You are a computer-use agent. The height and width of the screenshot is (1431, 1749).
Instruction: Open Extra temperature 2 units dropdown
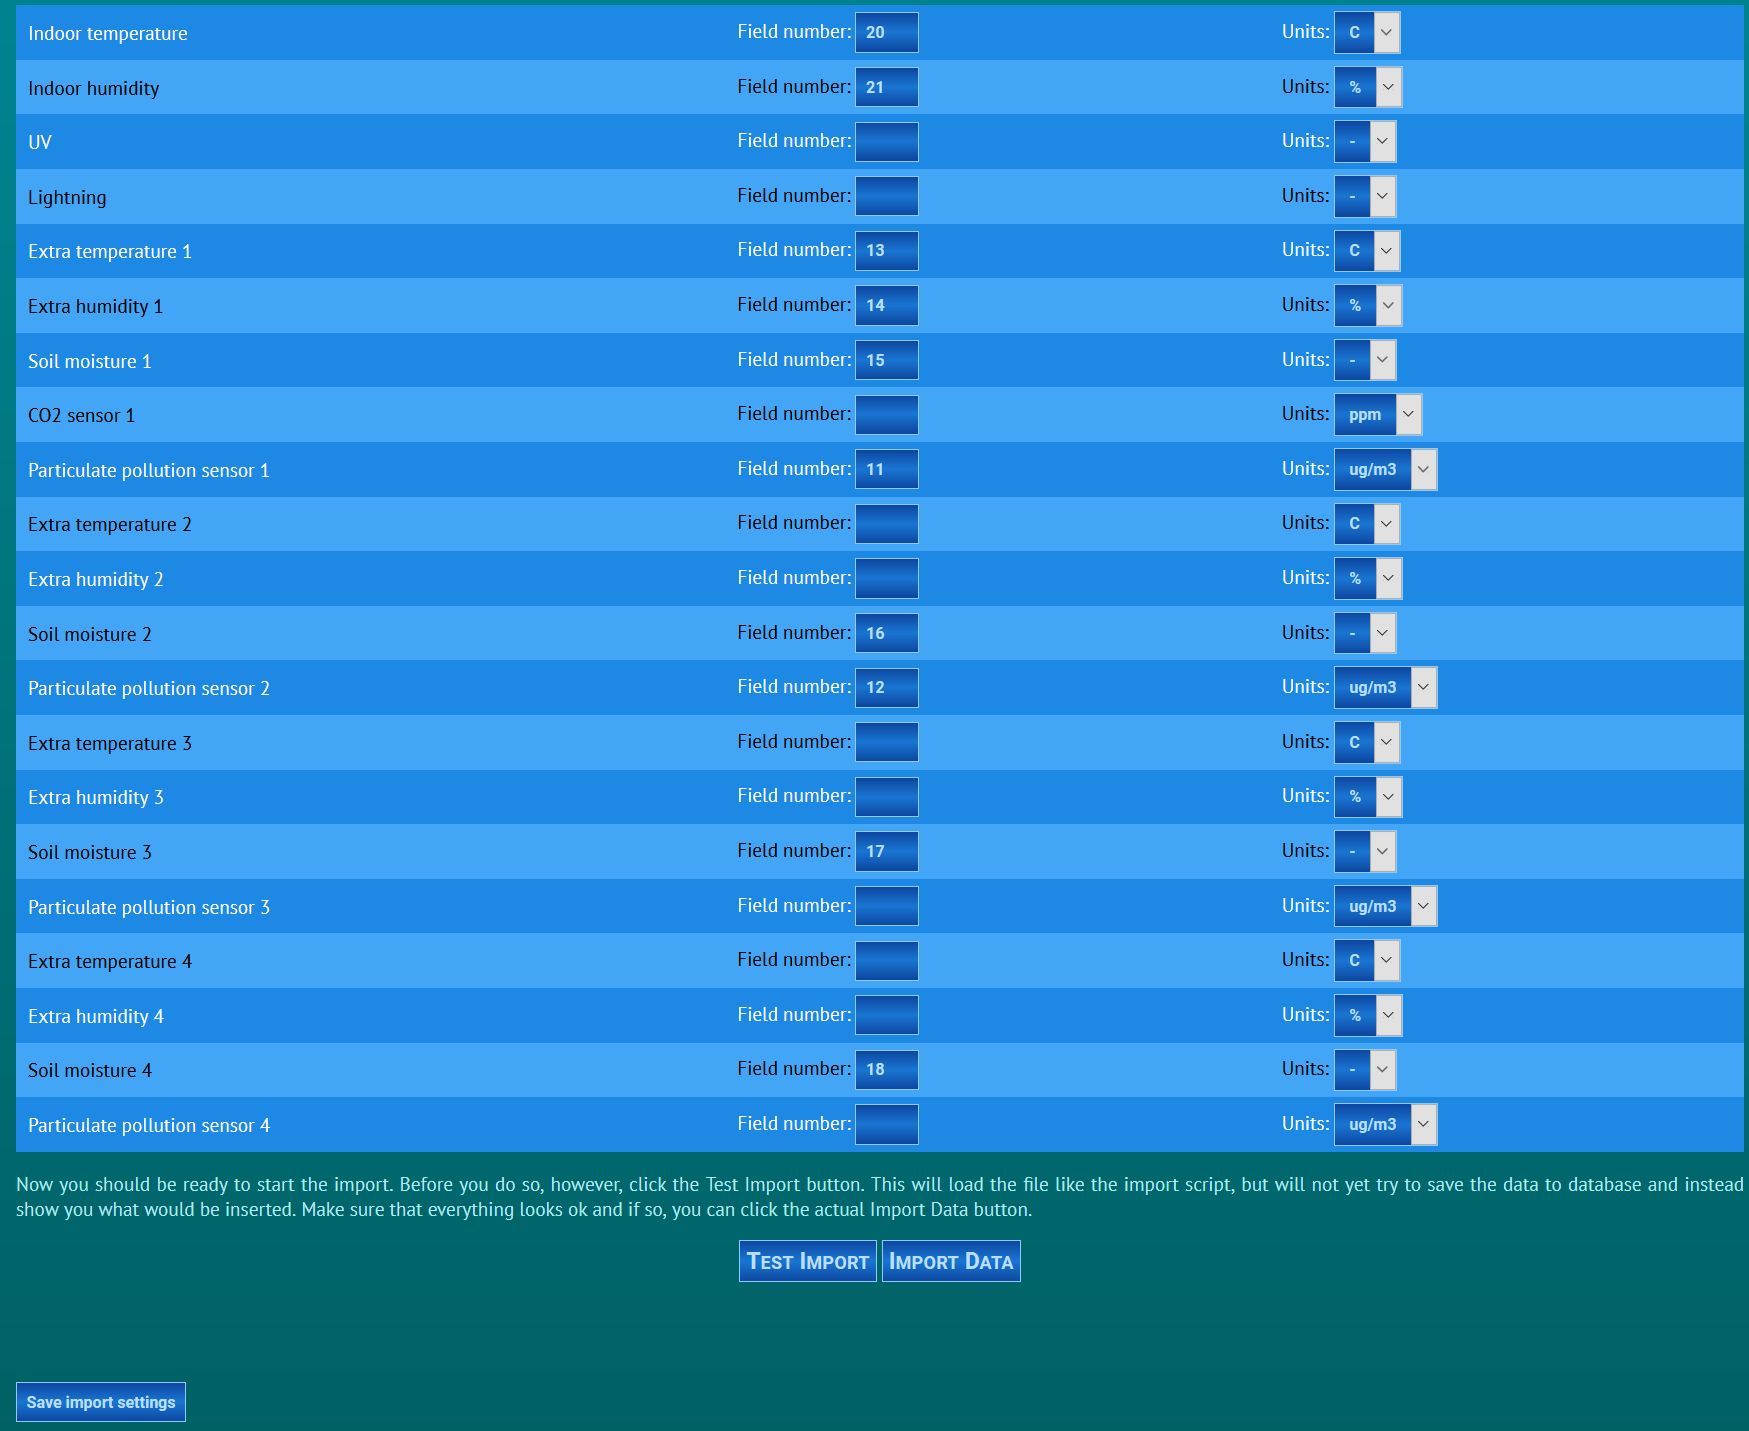[1367, 523]
